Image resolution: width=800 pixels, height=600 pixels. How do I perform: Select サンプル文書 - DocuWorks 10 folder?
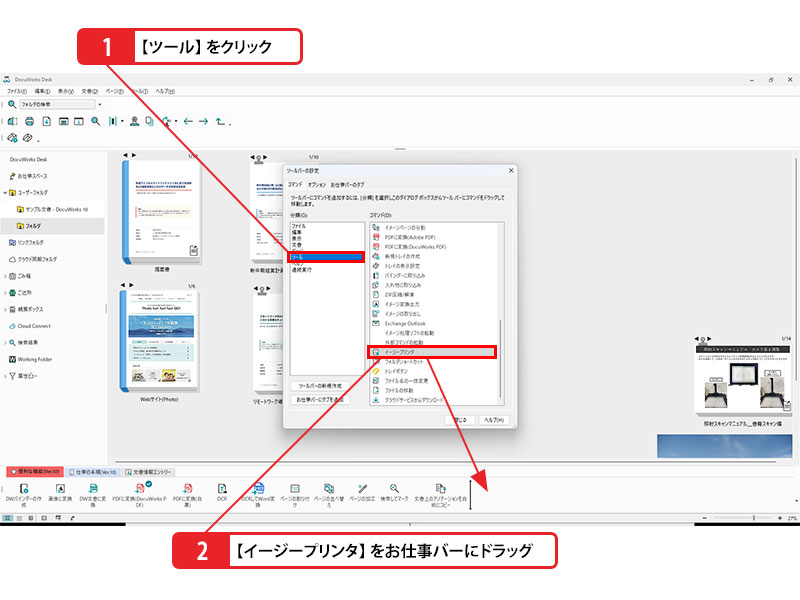click(x=57, y=209)
